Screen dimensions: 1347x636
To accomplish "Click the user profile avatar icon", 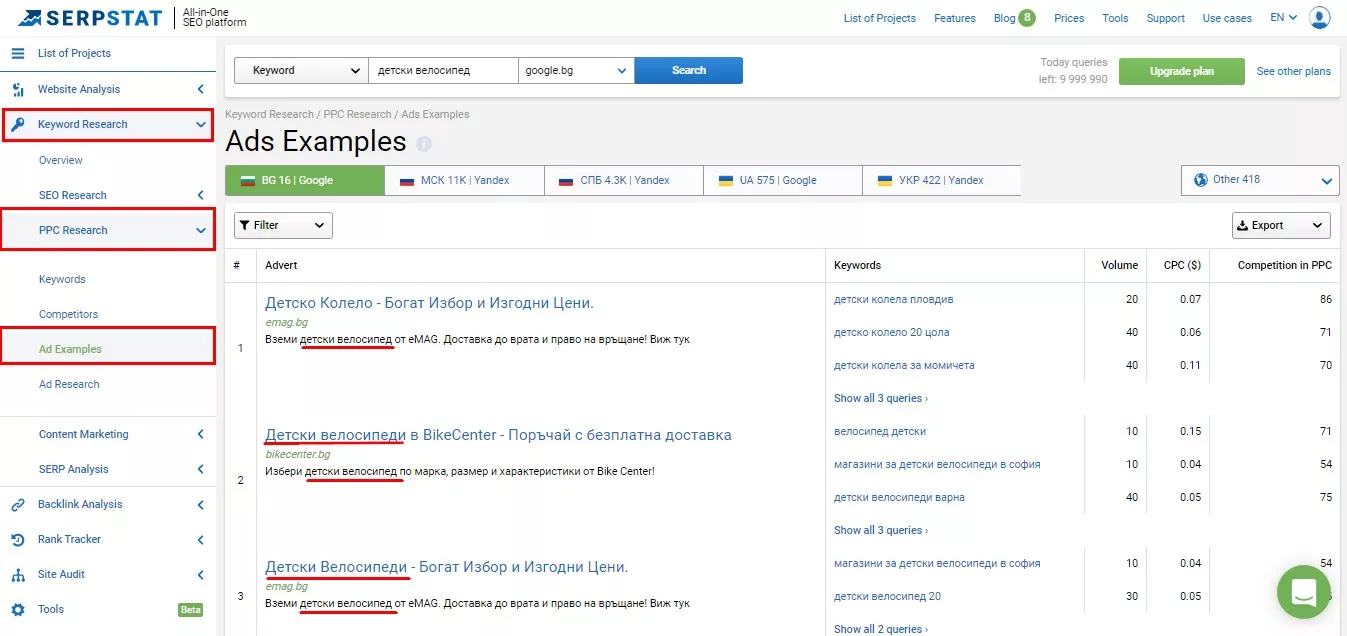I will click(x=1320, y=18).
